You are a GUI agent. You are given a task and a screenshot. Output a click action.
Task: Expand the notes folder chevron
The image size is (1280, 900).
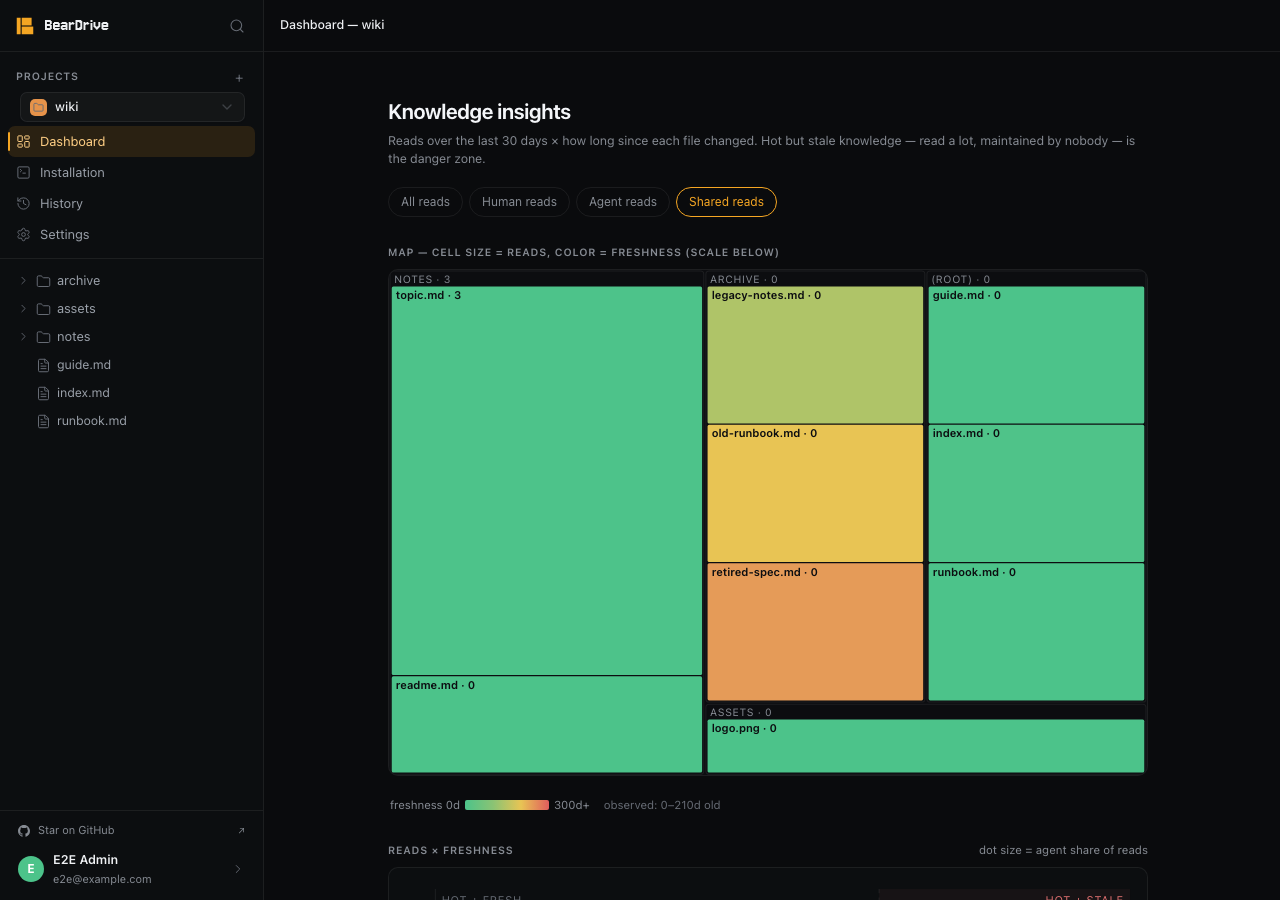[x=23, y=337]
